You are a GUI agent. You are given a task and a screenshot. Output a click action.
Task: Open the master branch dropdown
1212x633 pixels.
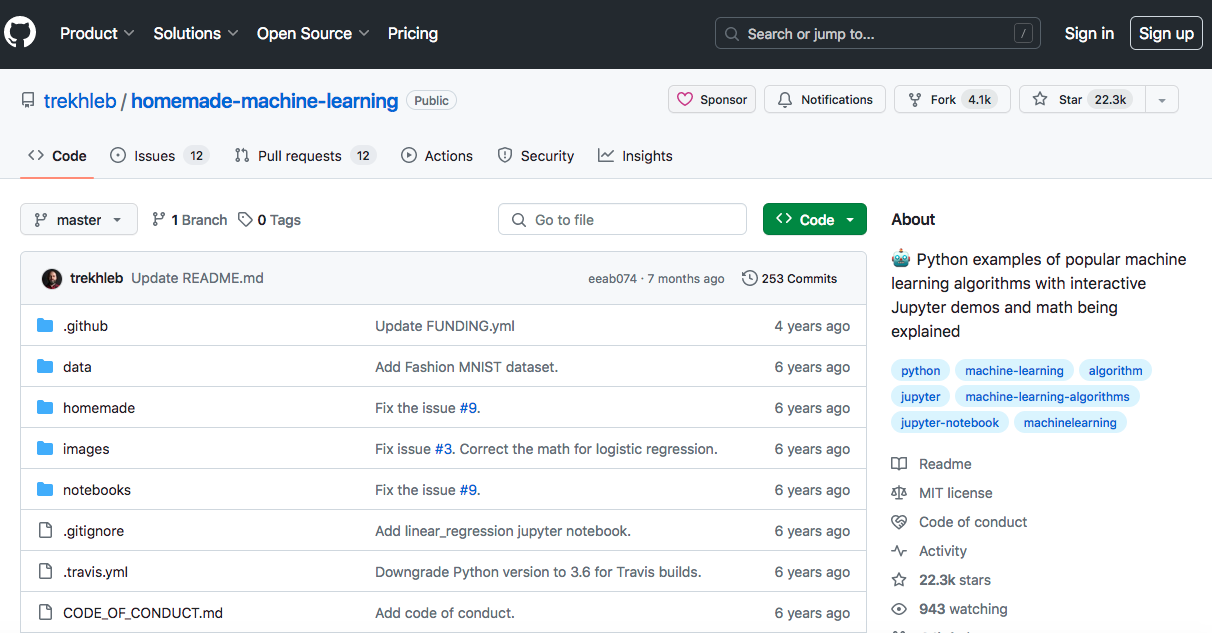79,219
